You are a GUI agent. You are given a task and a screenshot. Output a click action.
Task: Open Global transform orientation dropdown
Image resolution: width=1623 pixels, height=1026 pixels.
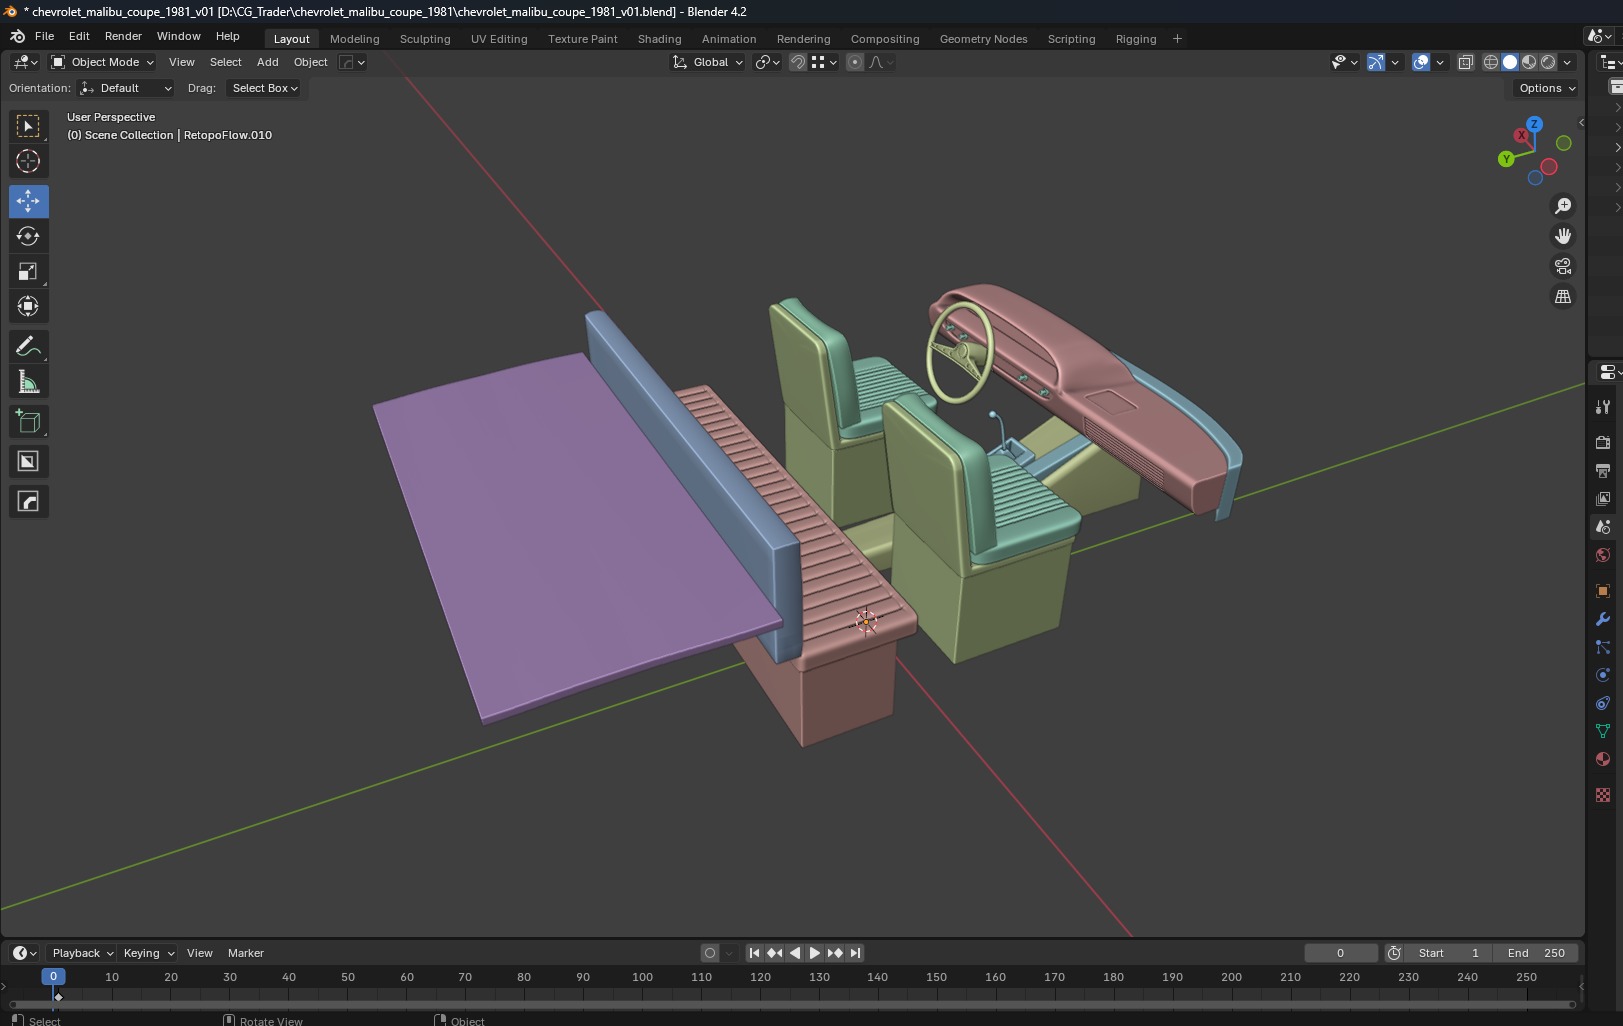[x=708, y=62]
